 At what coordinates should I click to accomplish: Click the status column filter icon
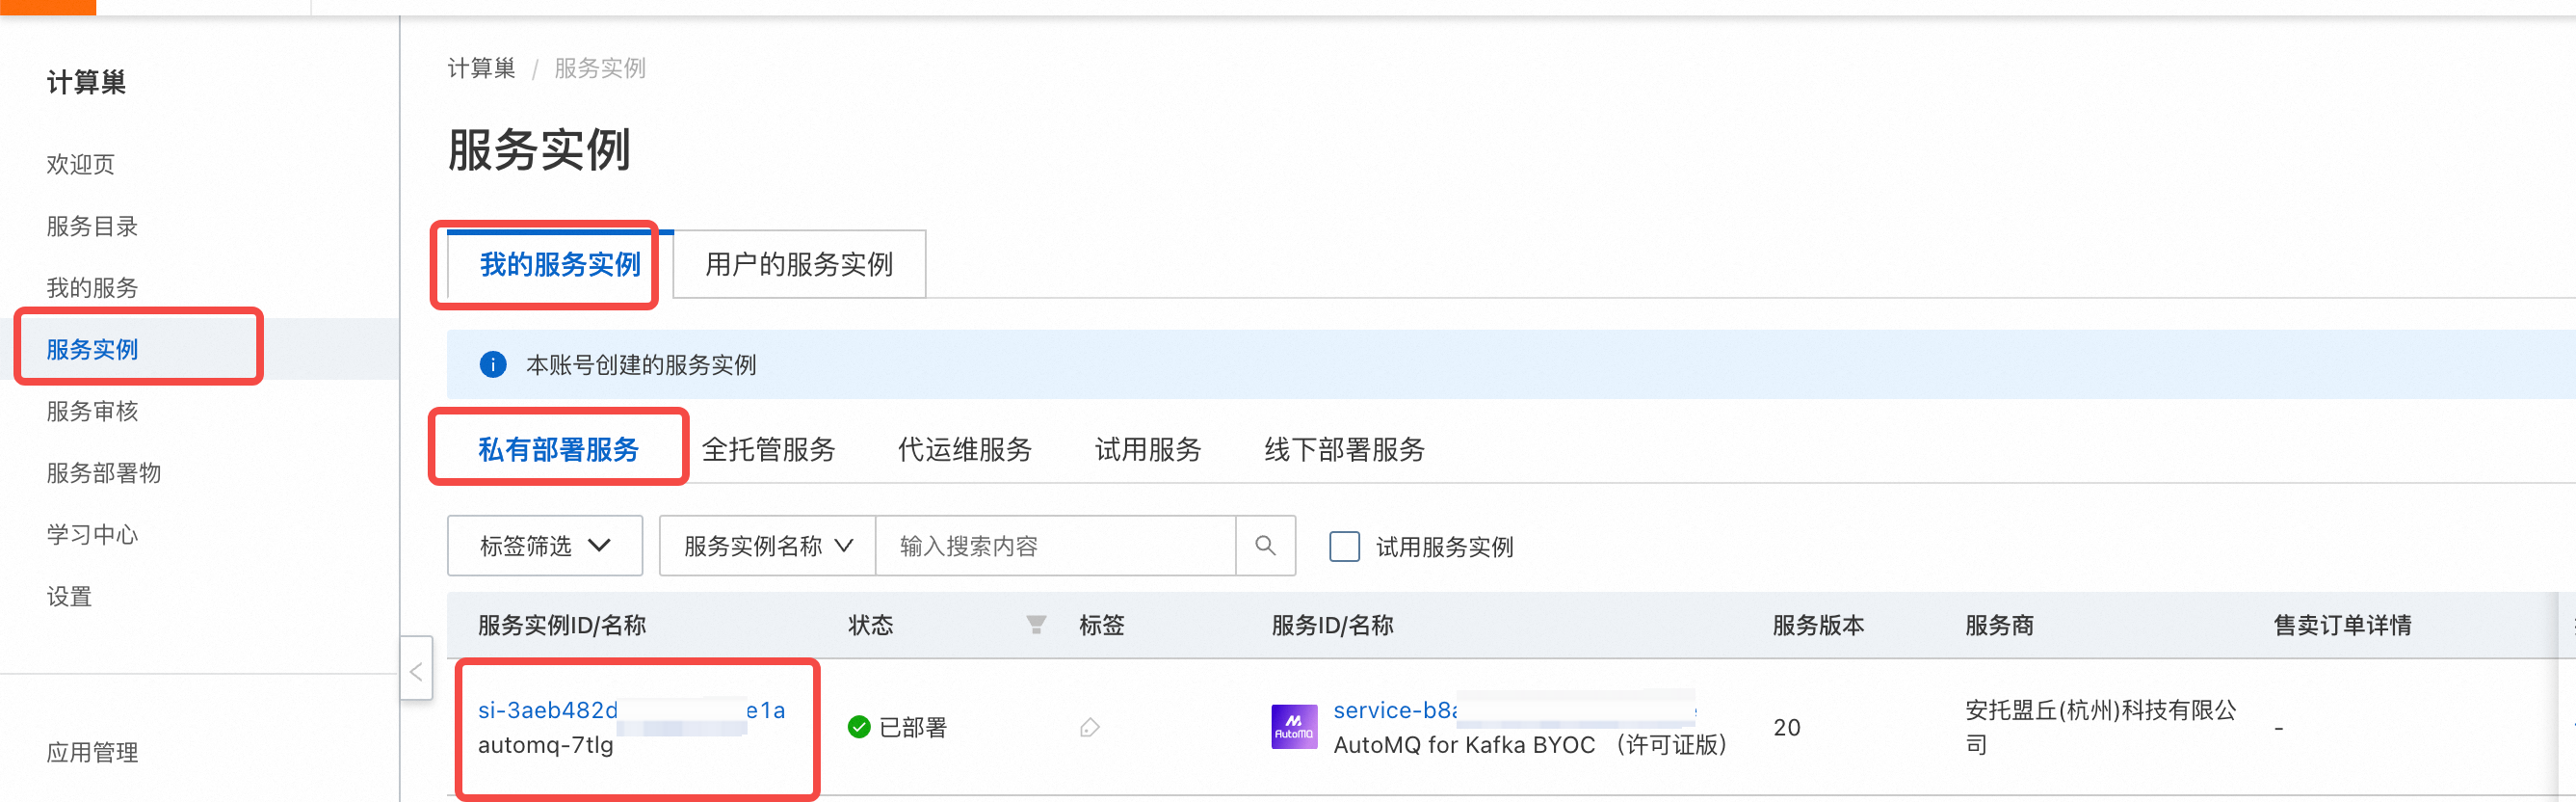coord(1036,625)
